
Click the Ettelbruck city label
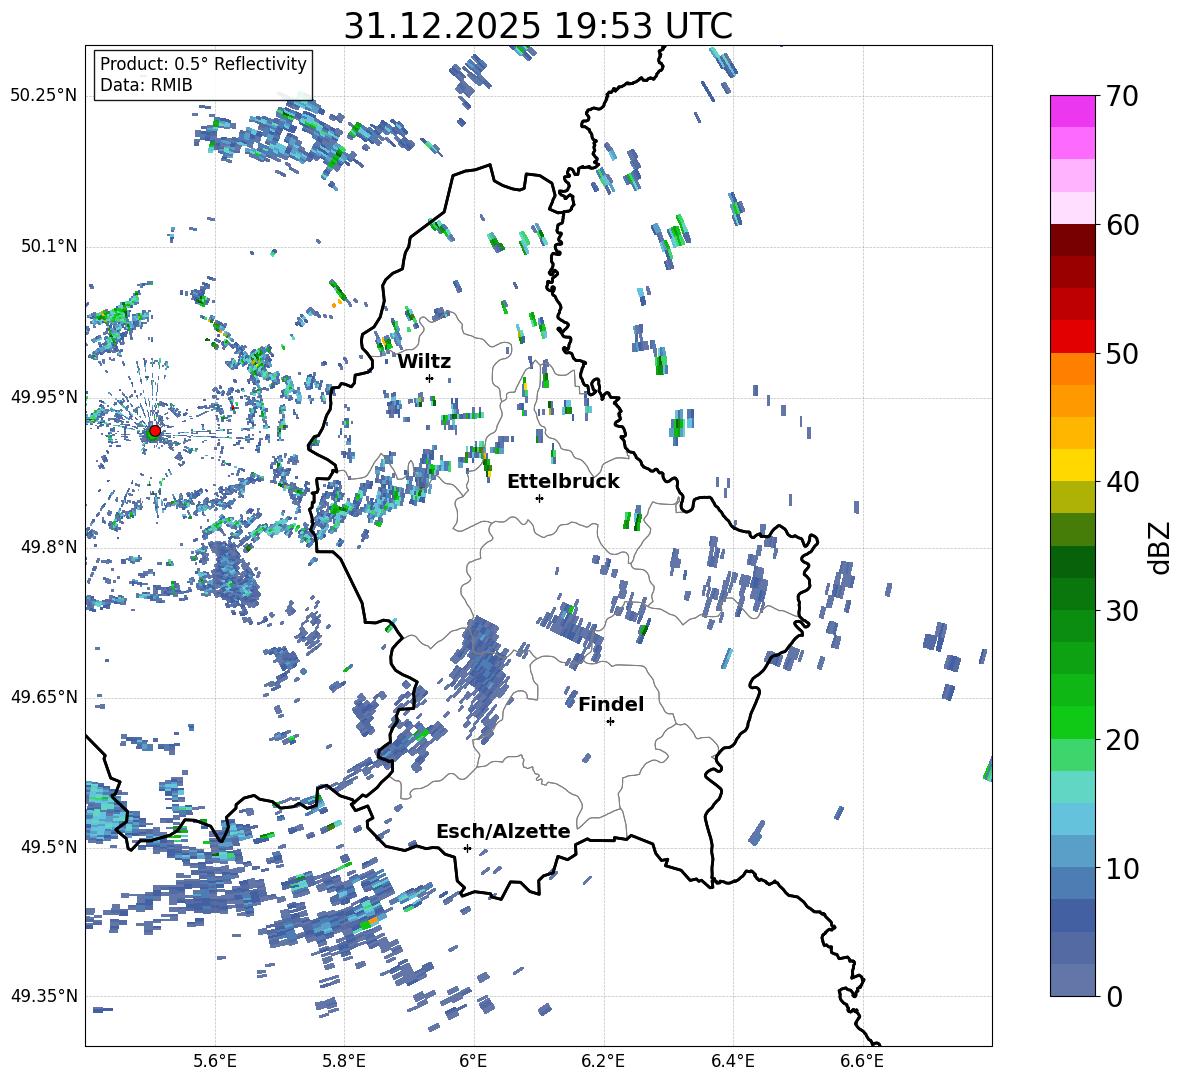click(563, 482)
